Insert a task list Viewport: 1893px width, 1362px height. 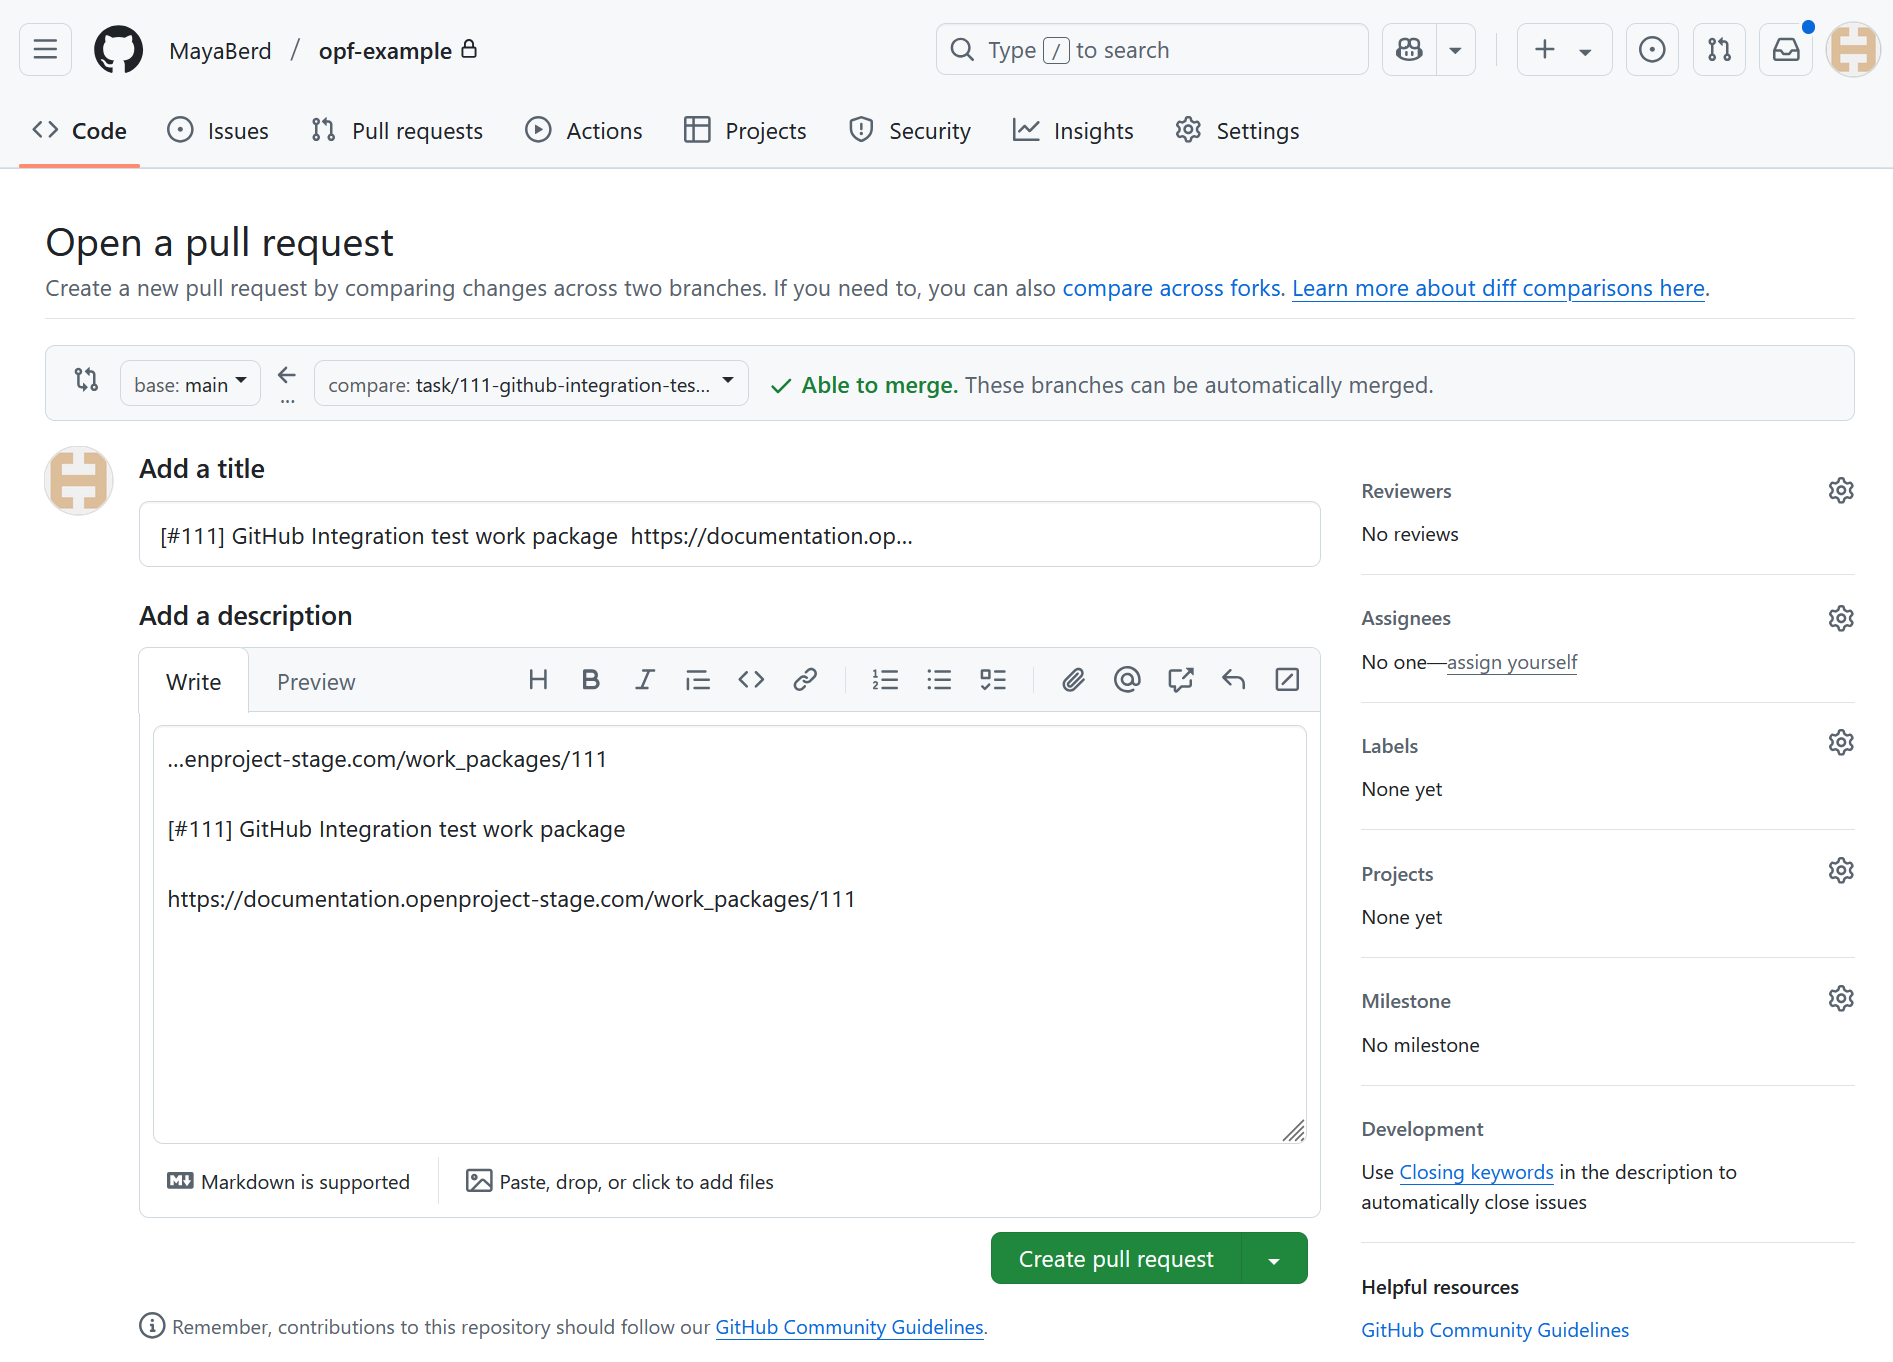(993, 679)
